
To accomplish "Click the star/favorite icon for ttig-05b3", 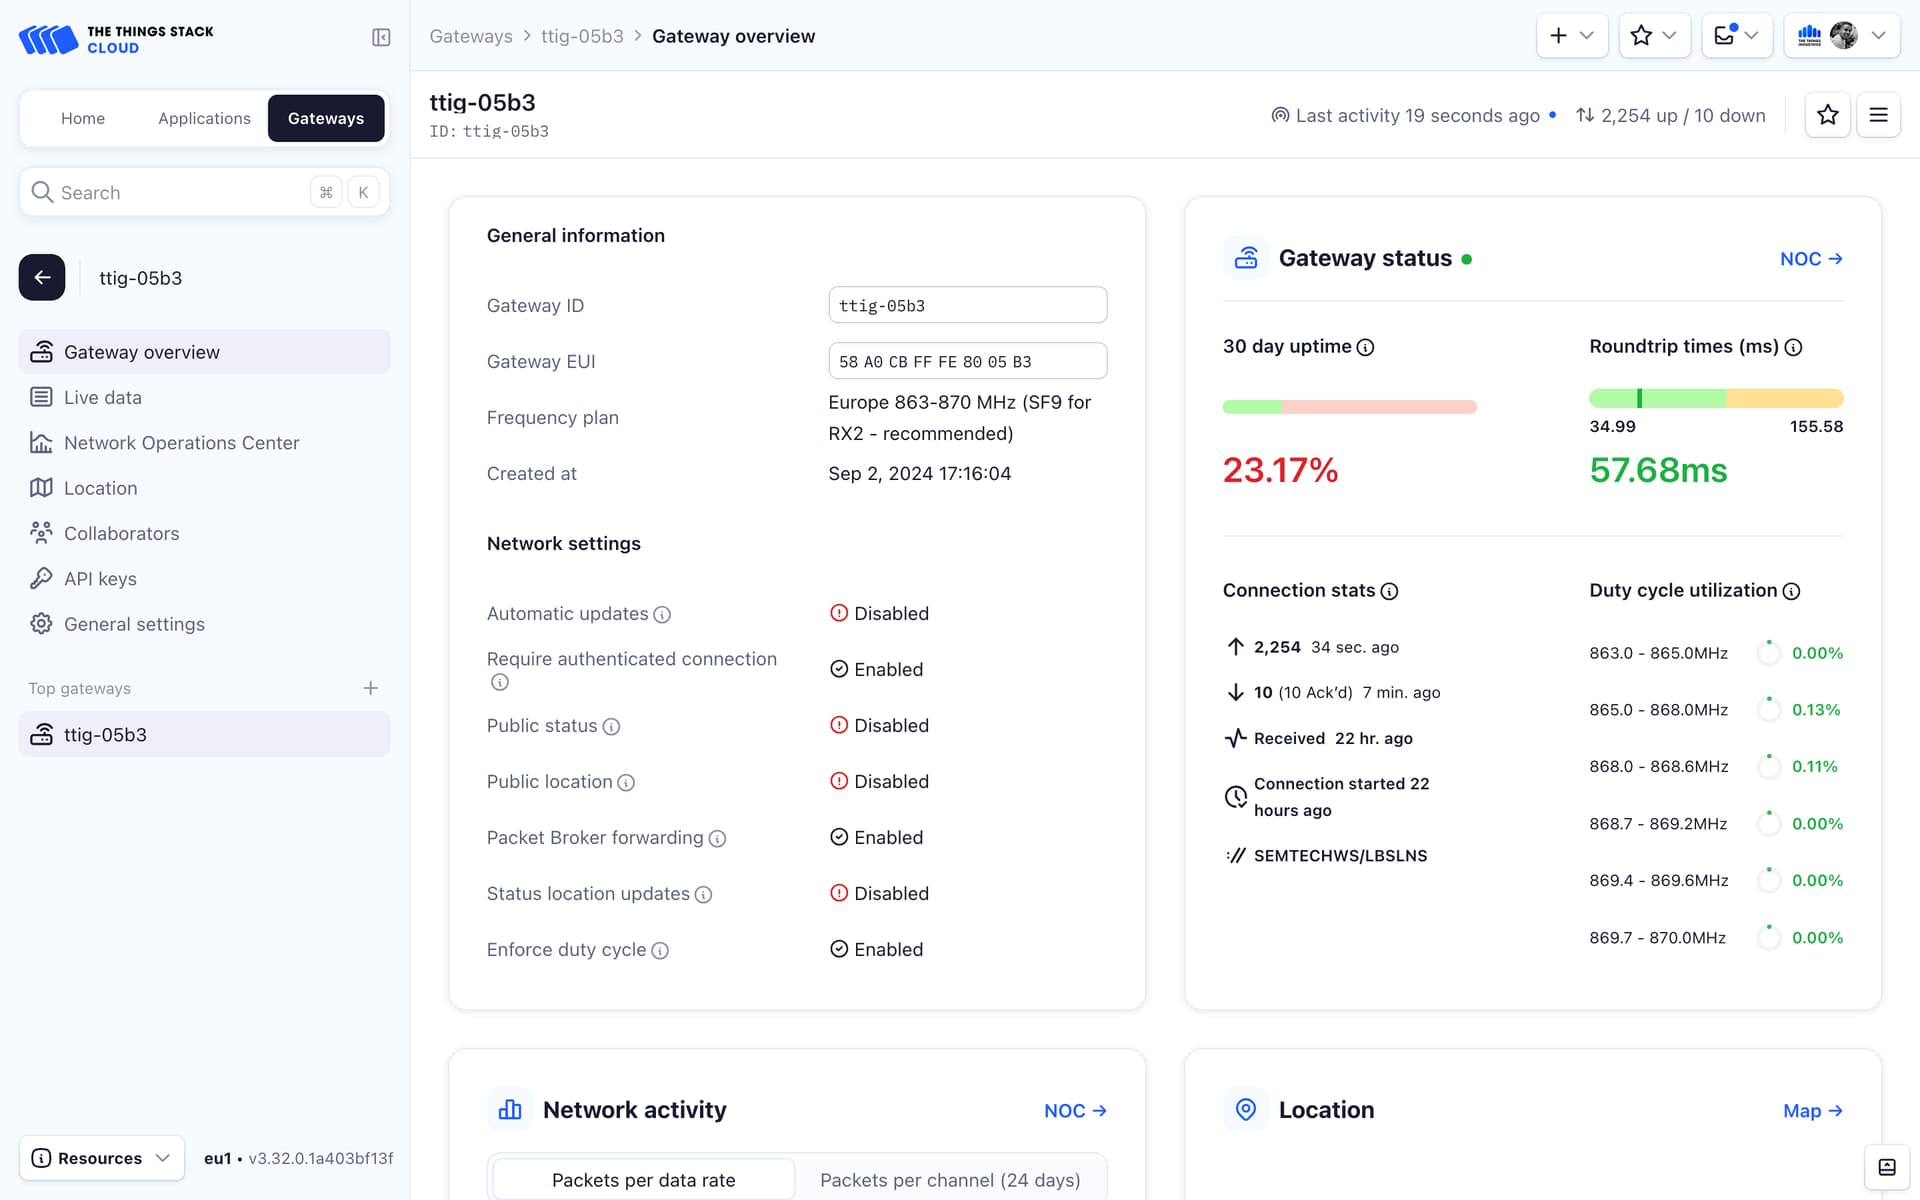I will point(1827,115).
